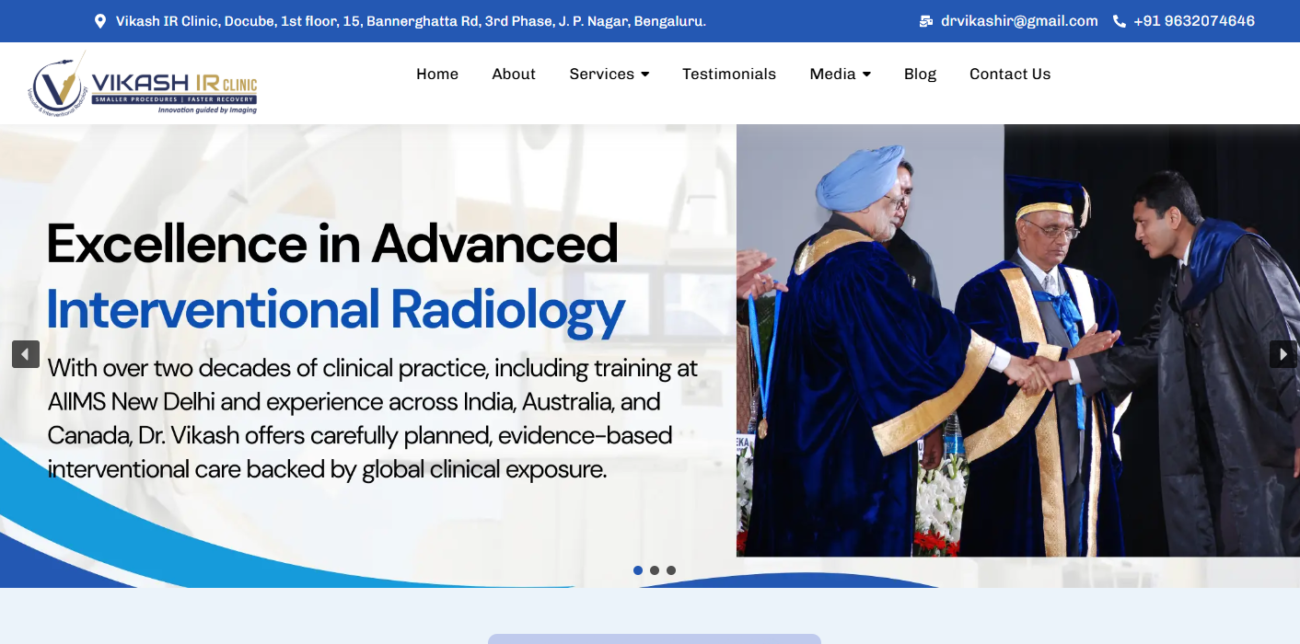The width and height of the screenshot is (1300, 644).
Task: Select the first carousel dot indicator
Action: pyautogui.click(x=638, y=570)
